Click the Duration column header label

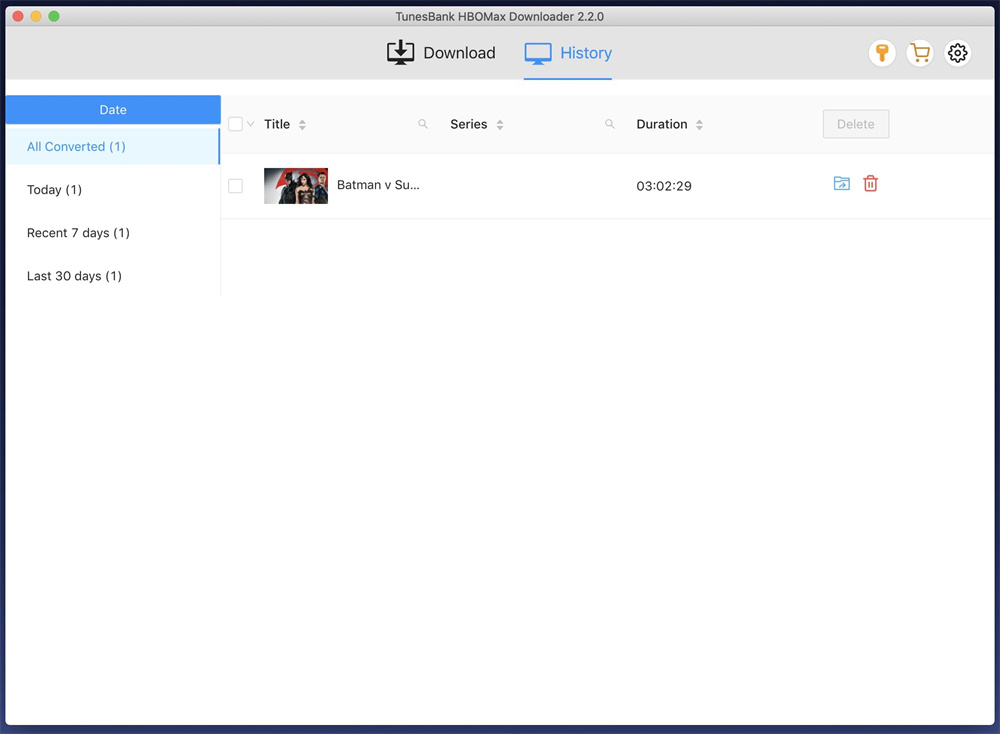click(x=662, y=124)
